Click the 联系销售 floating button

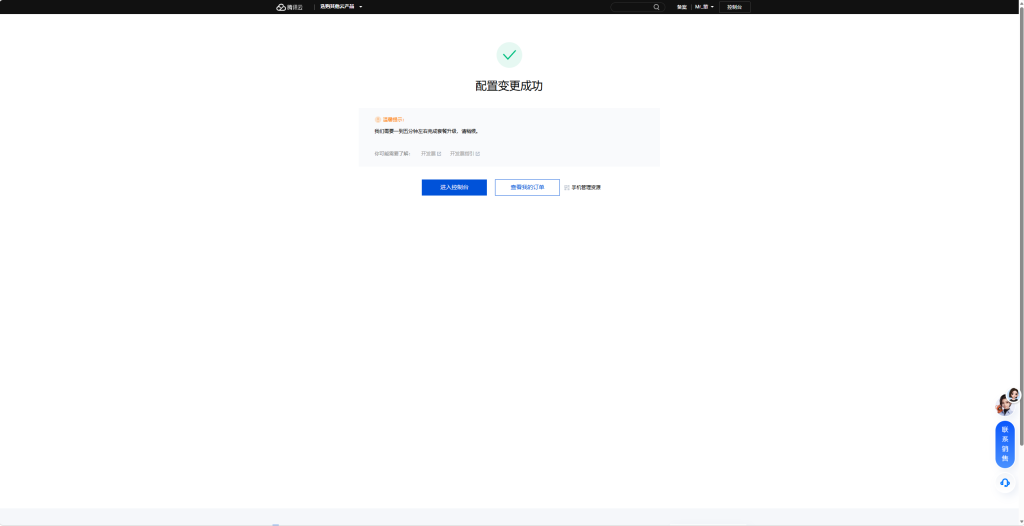pyautogui.click(x=1005, y=444)
